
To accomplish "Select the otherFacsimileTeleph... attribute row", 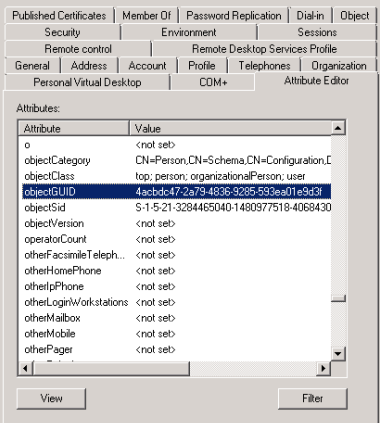I will click(x=177, y=255).
